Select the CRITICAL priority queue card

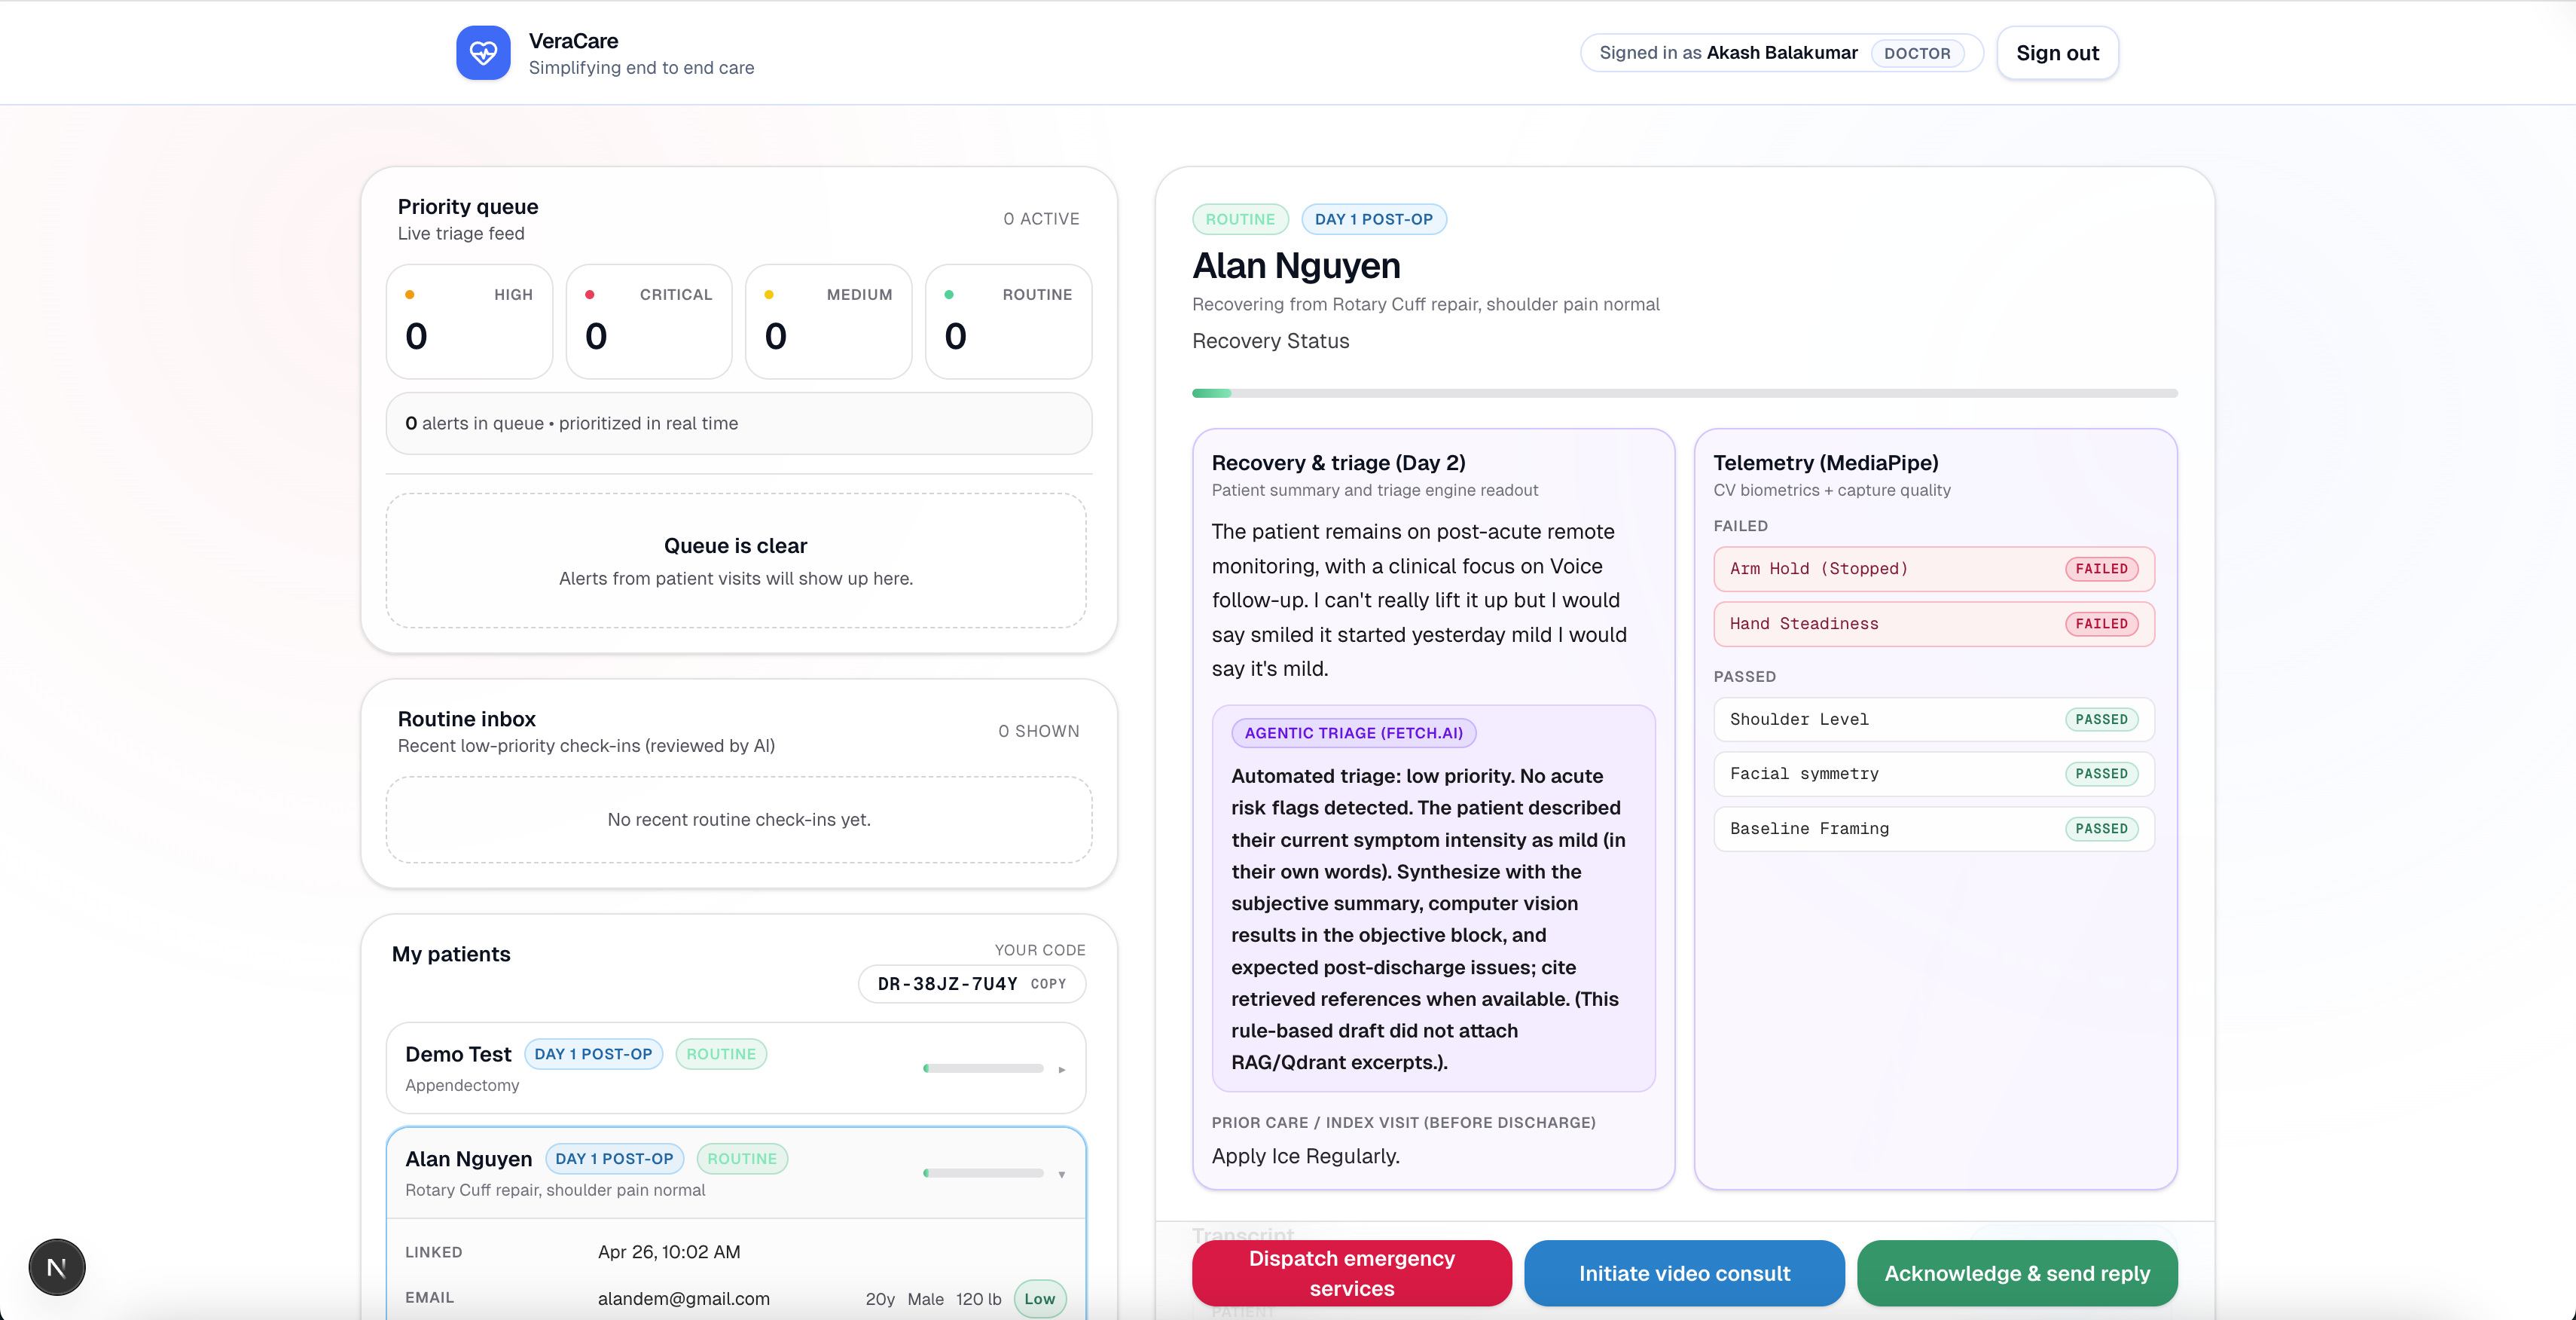click(x=649, y=321)
